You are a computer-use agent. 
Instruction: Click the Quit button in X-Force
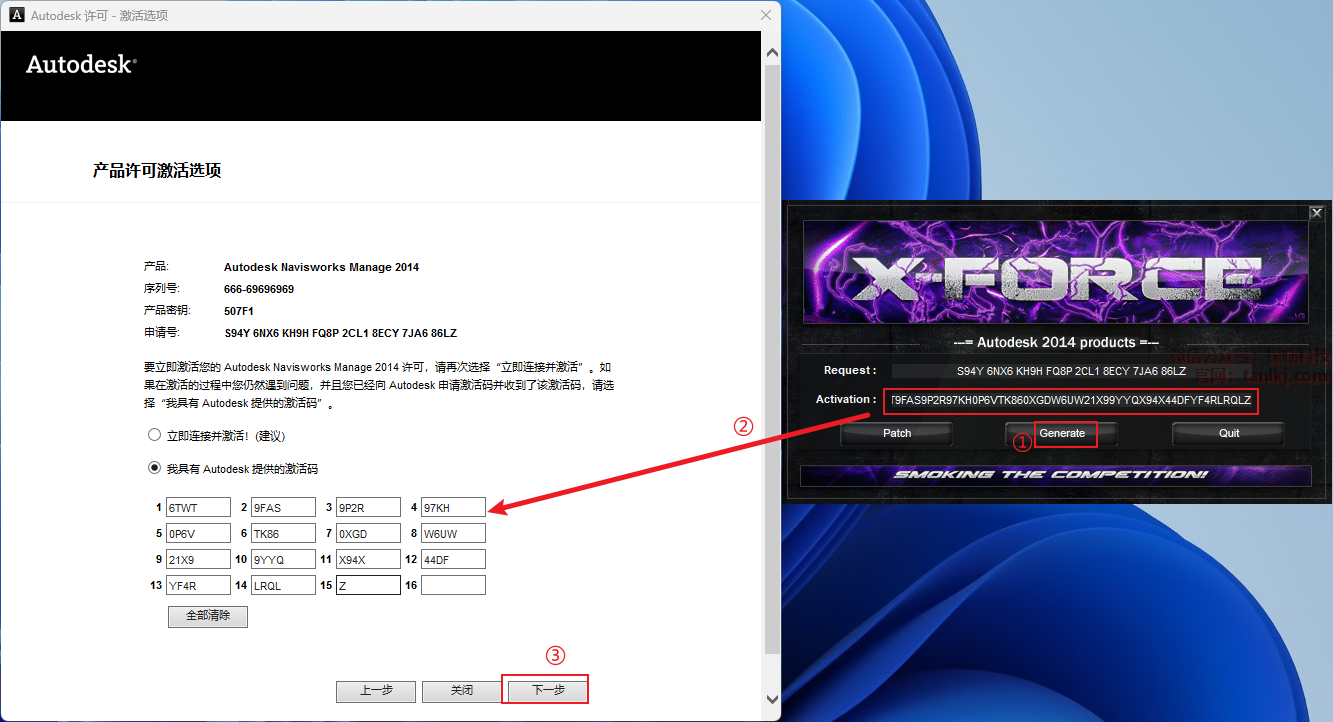pyautogui.click(x=1229, y=433)
